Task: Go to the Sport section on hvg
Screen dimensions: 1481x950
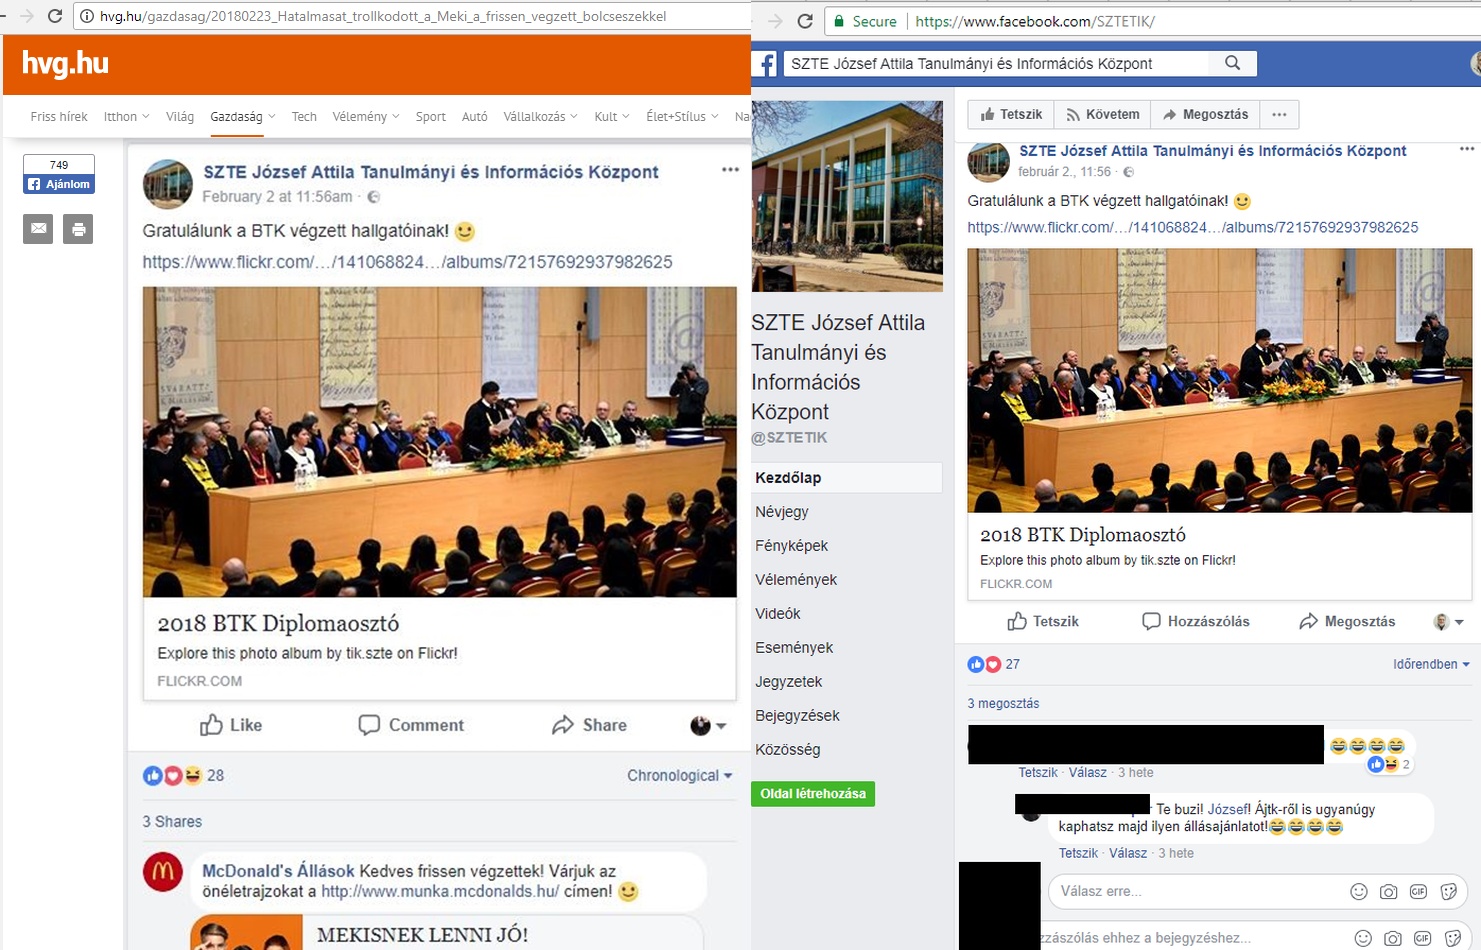Action: pos(431,117)
